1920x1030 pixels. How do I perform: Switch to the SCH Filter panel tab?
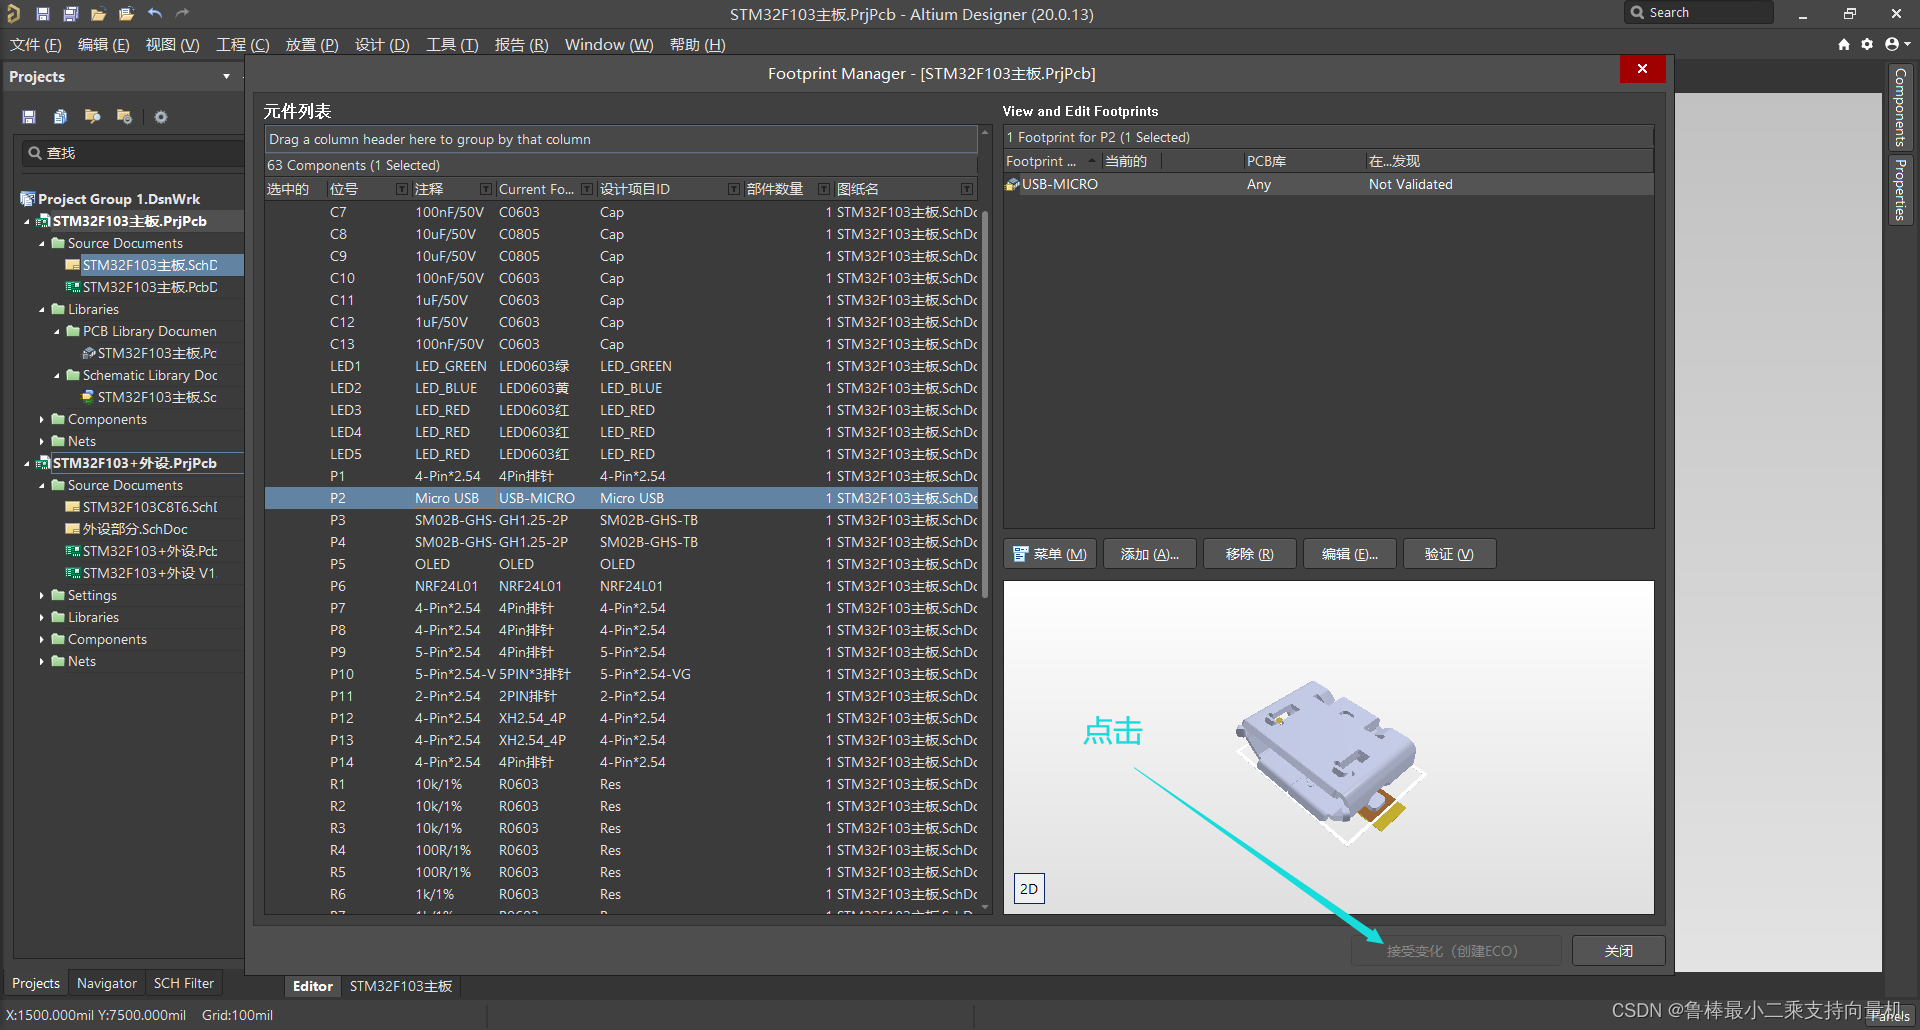pyautogui.click(x=184, y=984)
